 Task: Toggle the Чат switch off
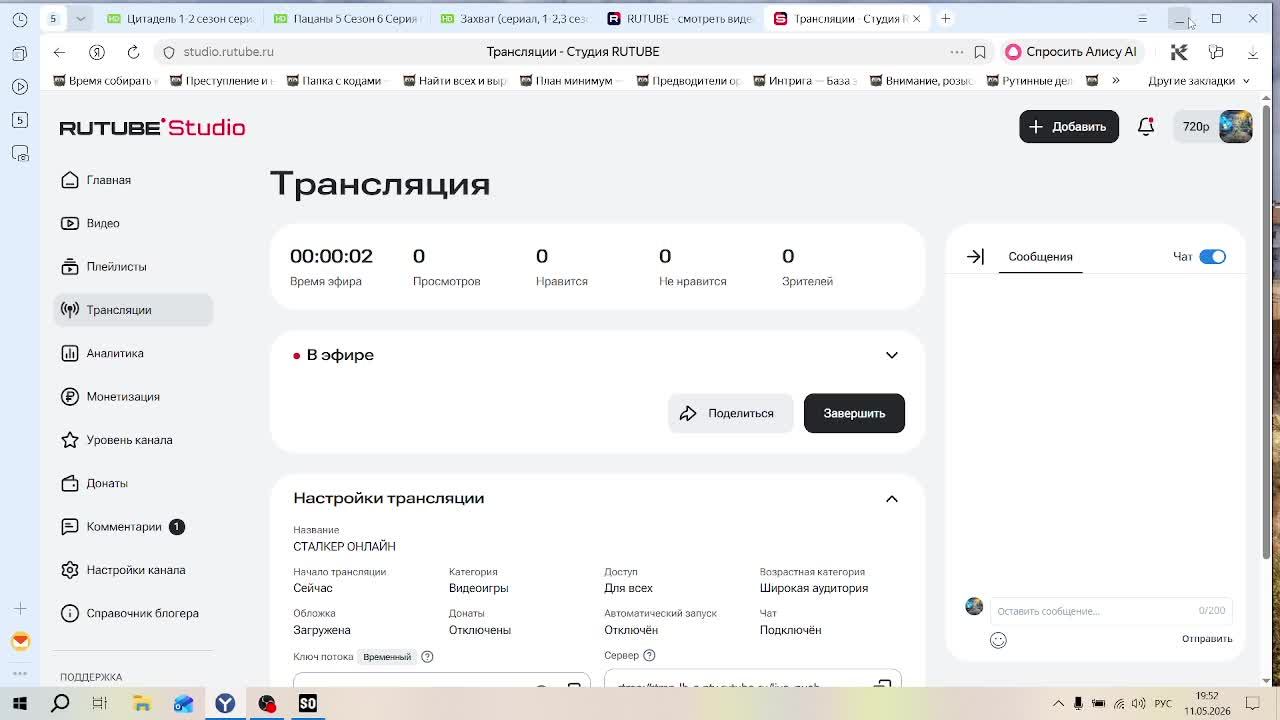pos(1212,257)
